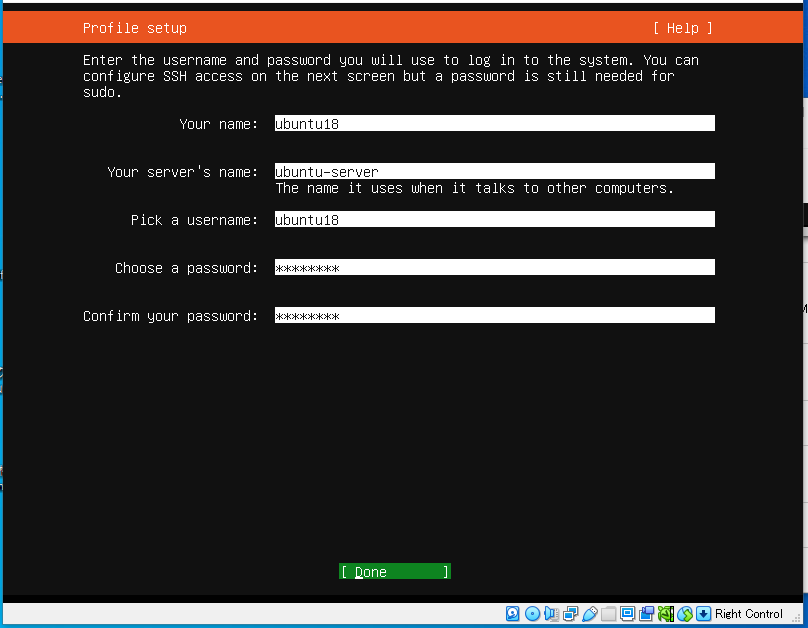Open the network adapter status icon
Screen dimensions: 808x628
point(570,614)
